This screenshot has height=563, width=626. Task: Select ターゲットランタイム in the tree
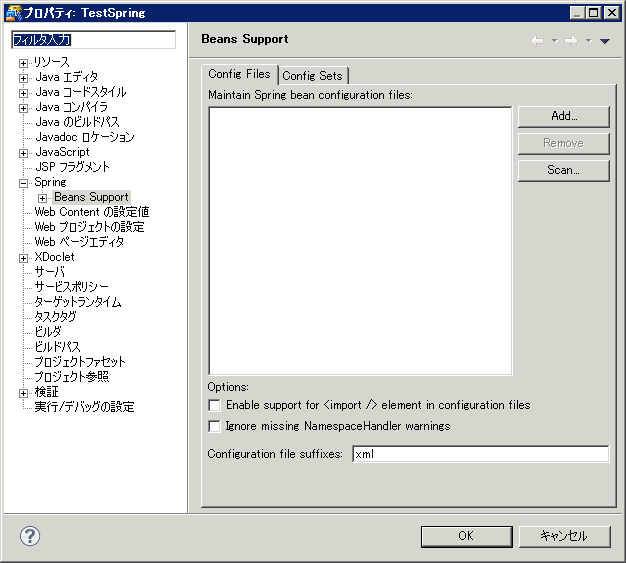pyautogui.click(x=78, y=302)
